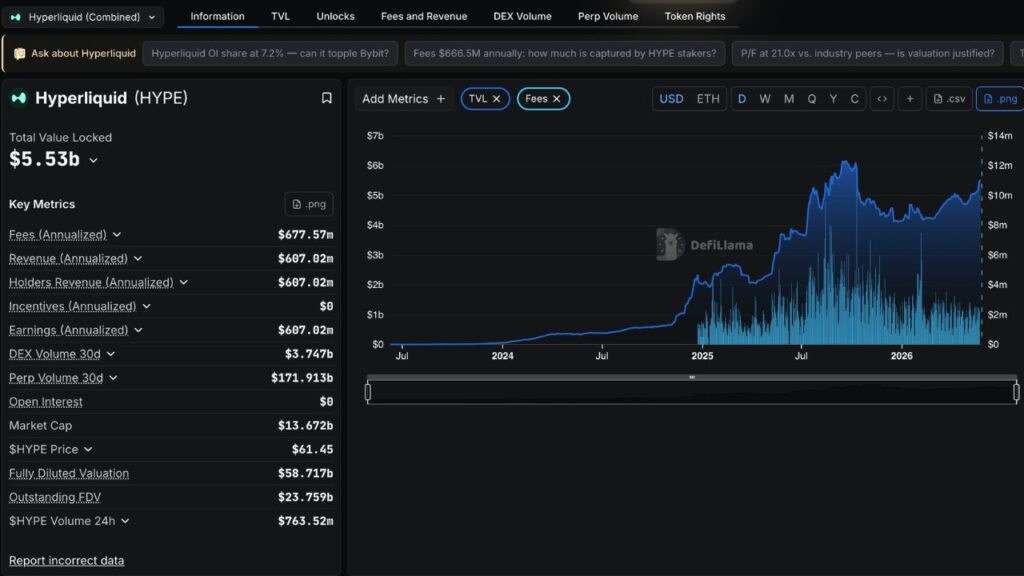Select weekly (W) chart interval
This screenshot has width=1024, height=576.
765,99
